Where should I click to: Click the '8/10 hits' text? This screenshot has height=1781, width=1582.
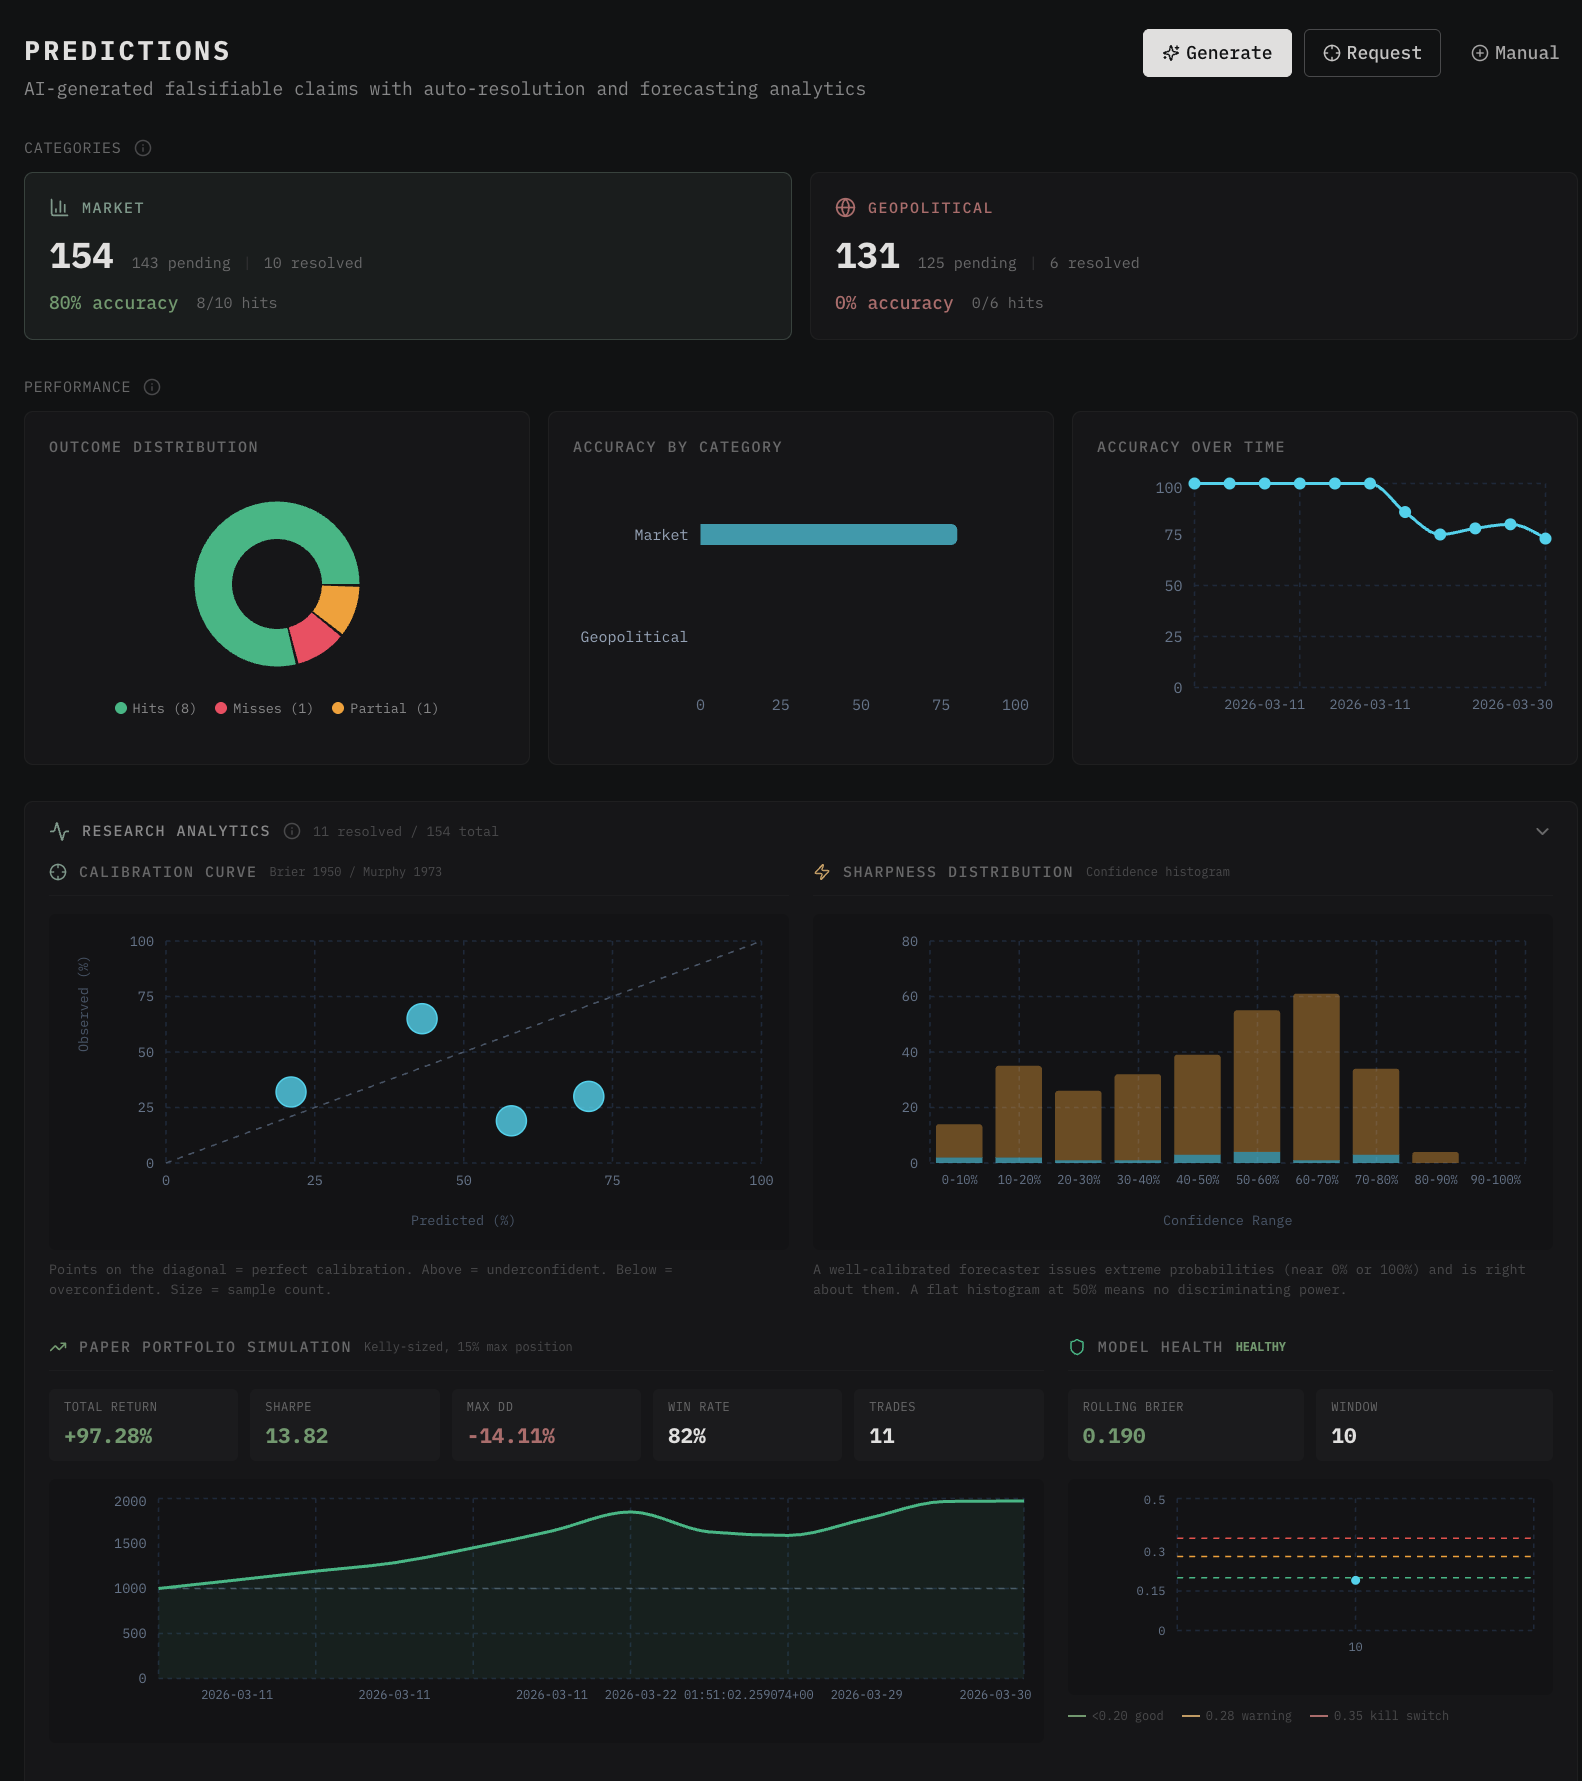tap(237, 303)
